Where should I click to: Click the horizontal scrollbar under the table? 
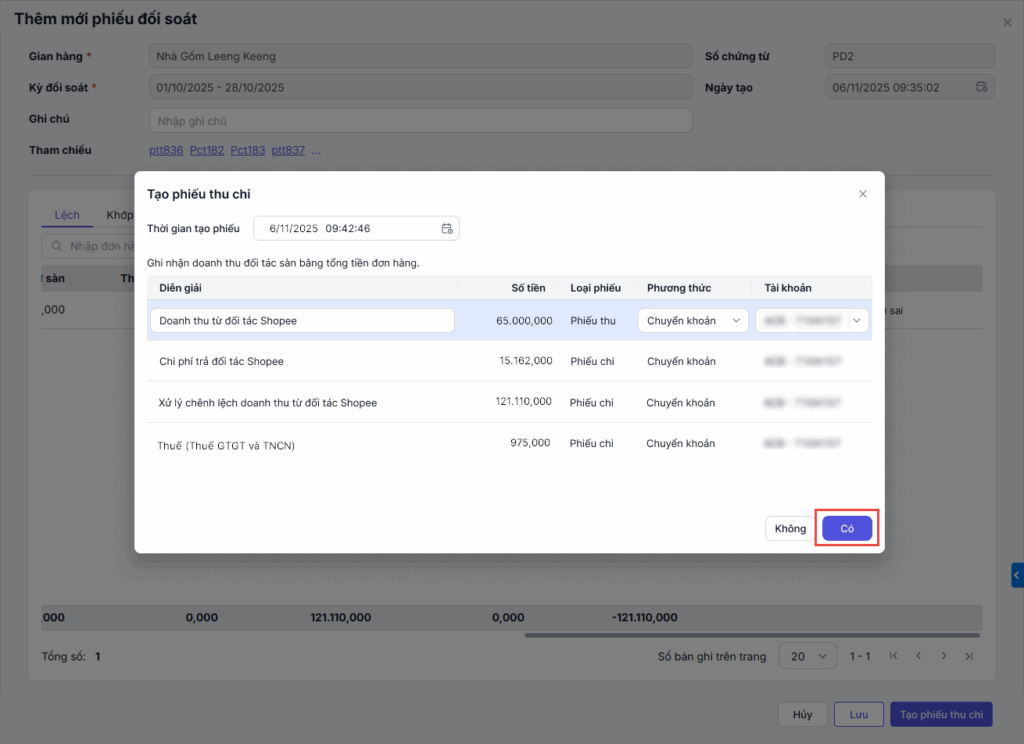(750, 635)
